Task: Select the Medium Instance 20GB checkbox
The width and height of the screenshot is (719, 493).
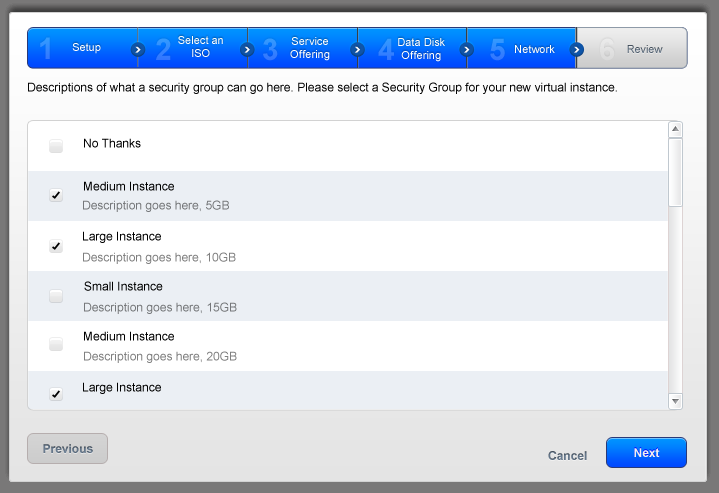Action: [56, 344]
